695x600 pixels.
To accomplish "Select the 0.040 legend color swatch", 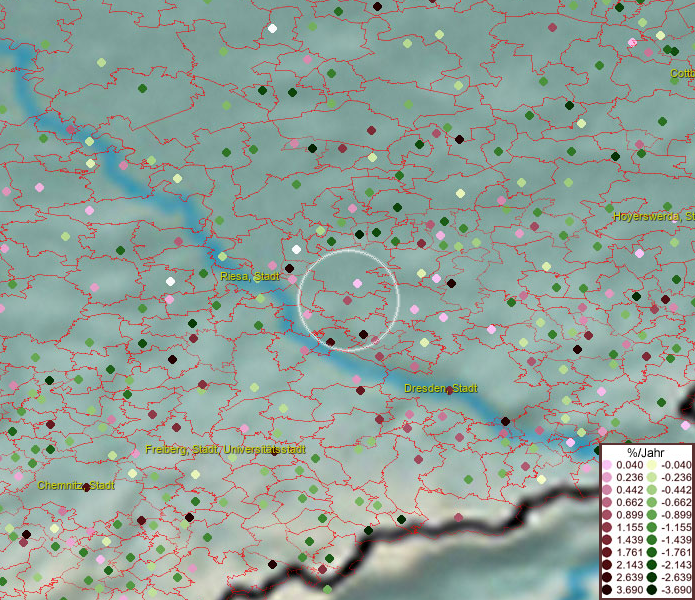I will pyautogui.click(x=607, y=465).
